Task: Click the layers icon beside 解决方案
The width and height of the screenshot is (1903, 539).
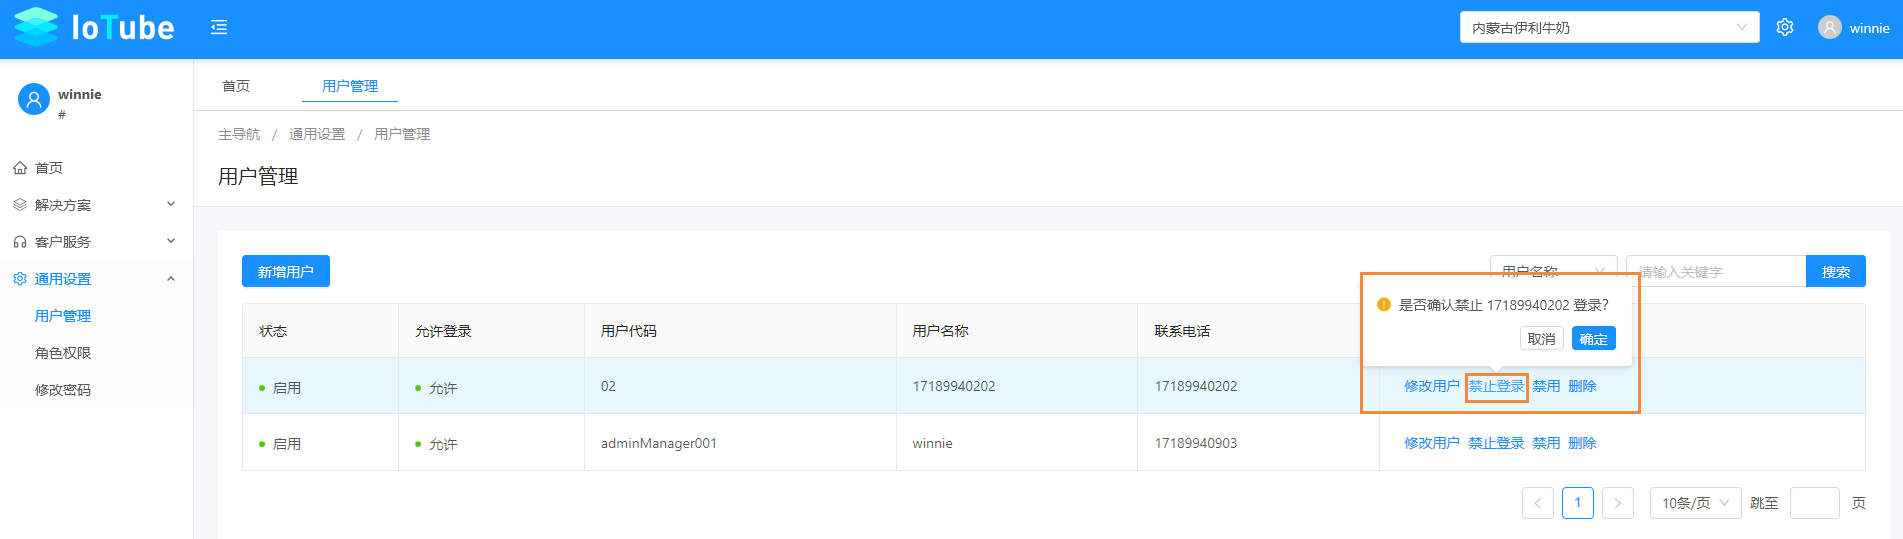Action: (x=20, y=205)
